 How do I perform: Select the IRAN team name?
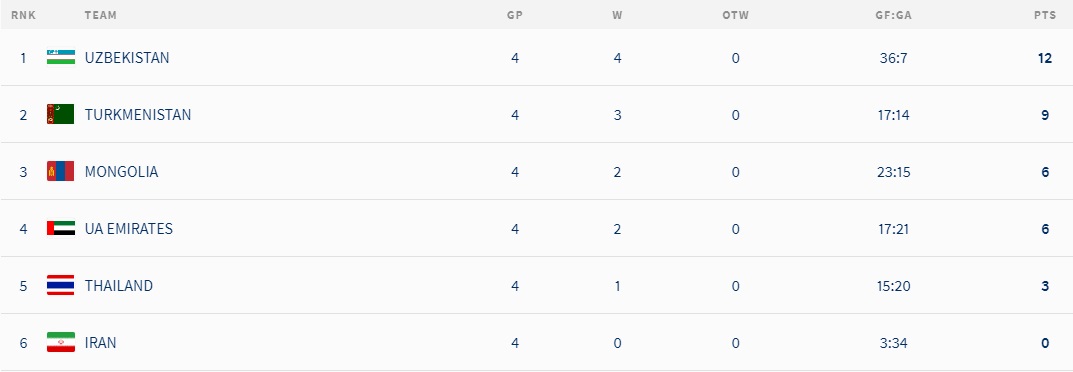tap(101, 343)
